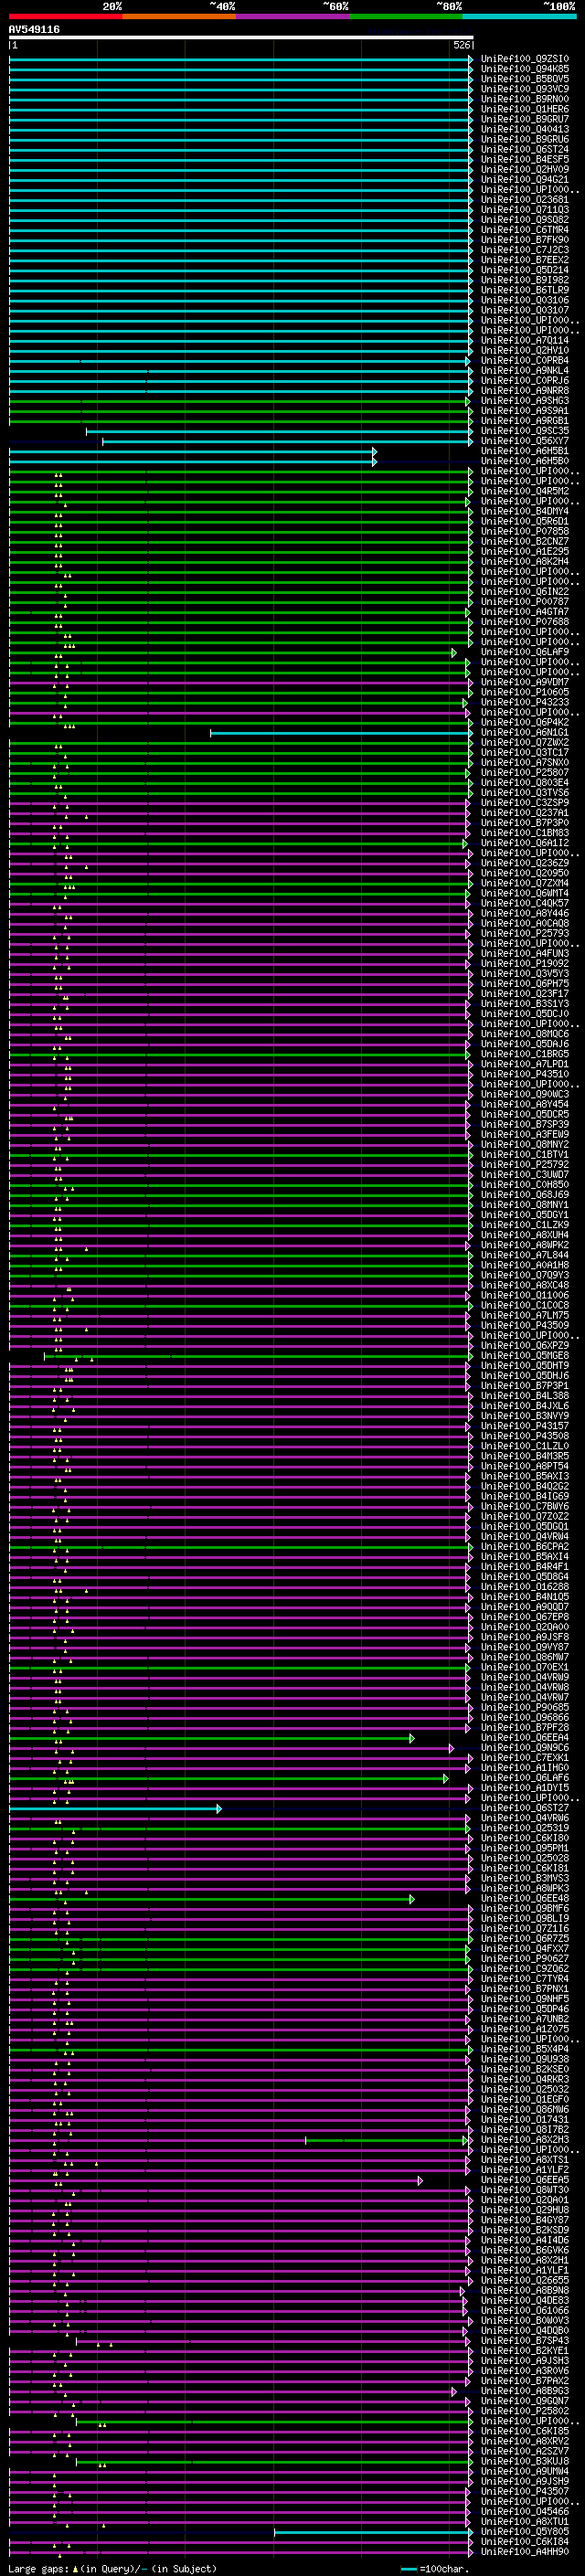Click the label UniRef100_Q9SQ82
The width and height of the screenshot is (585, 2576).
click(x=524, y=220)
